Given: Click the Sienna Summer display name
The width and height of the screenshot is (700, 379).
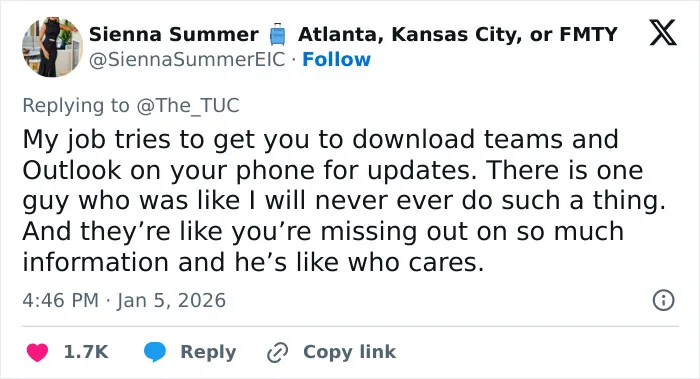Looking at the screenshot, I should point(174,34).
